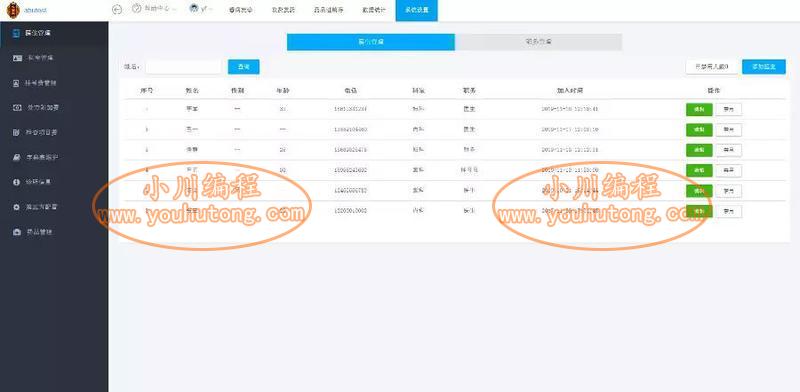Expand the help center dropdown arrow
The width and height of the screenshot is (800, 392).
(174, 10)
